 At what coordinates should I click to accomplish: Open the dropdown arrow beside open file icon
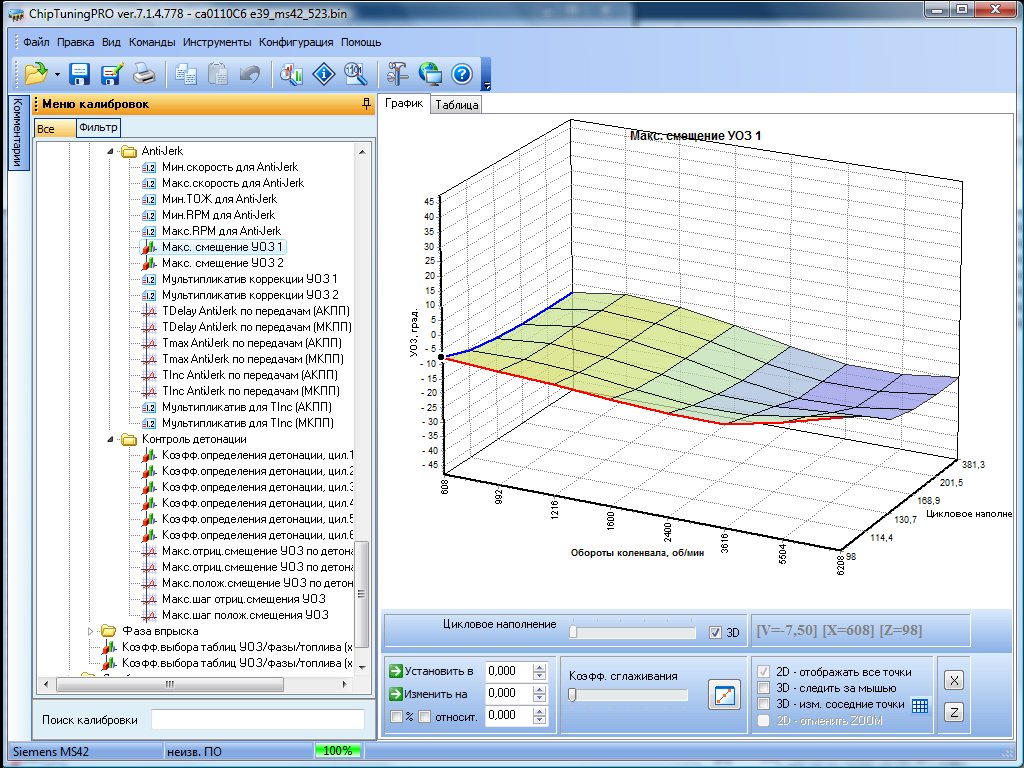(x=58, y=74)
